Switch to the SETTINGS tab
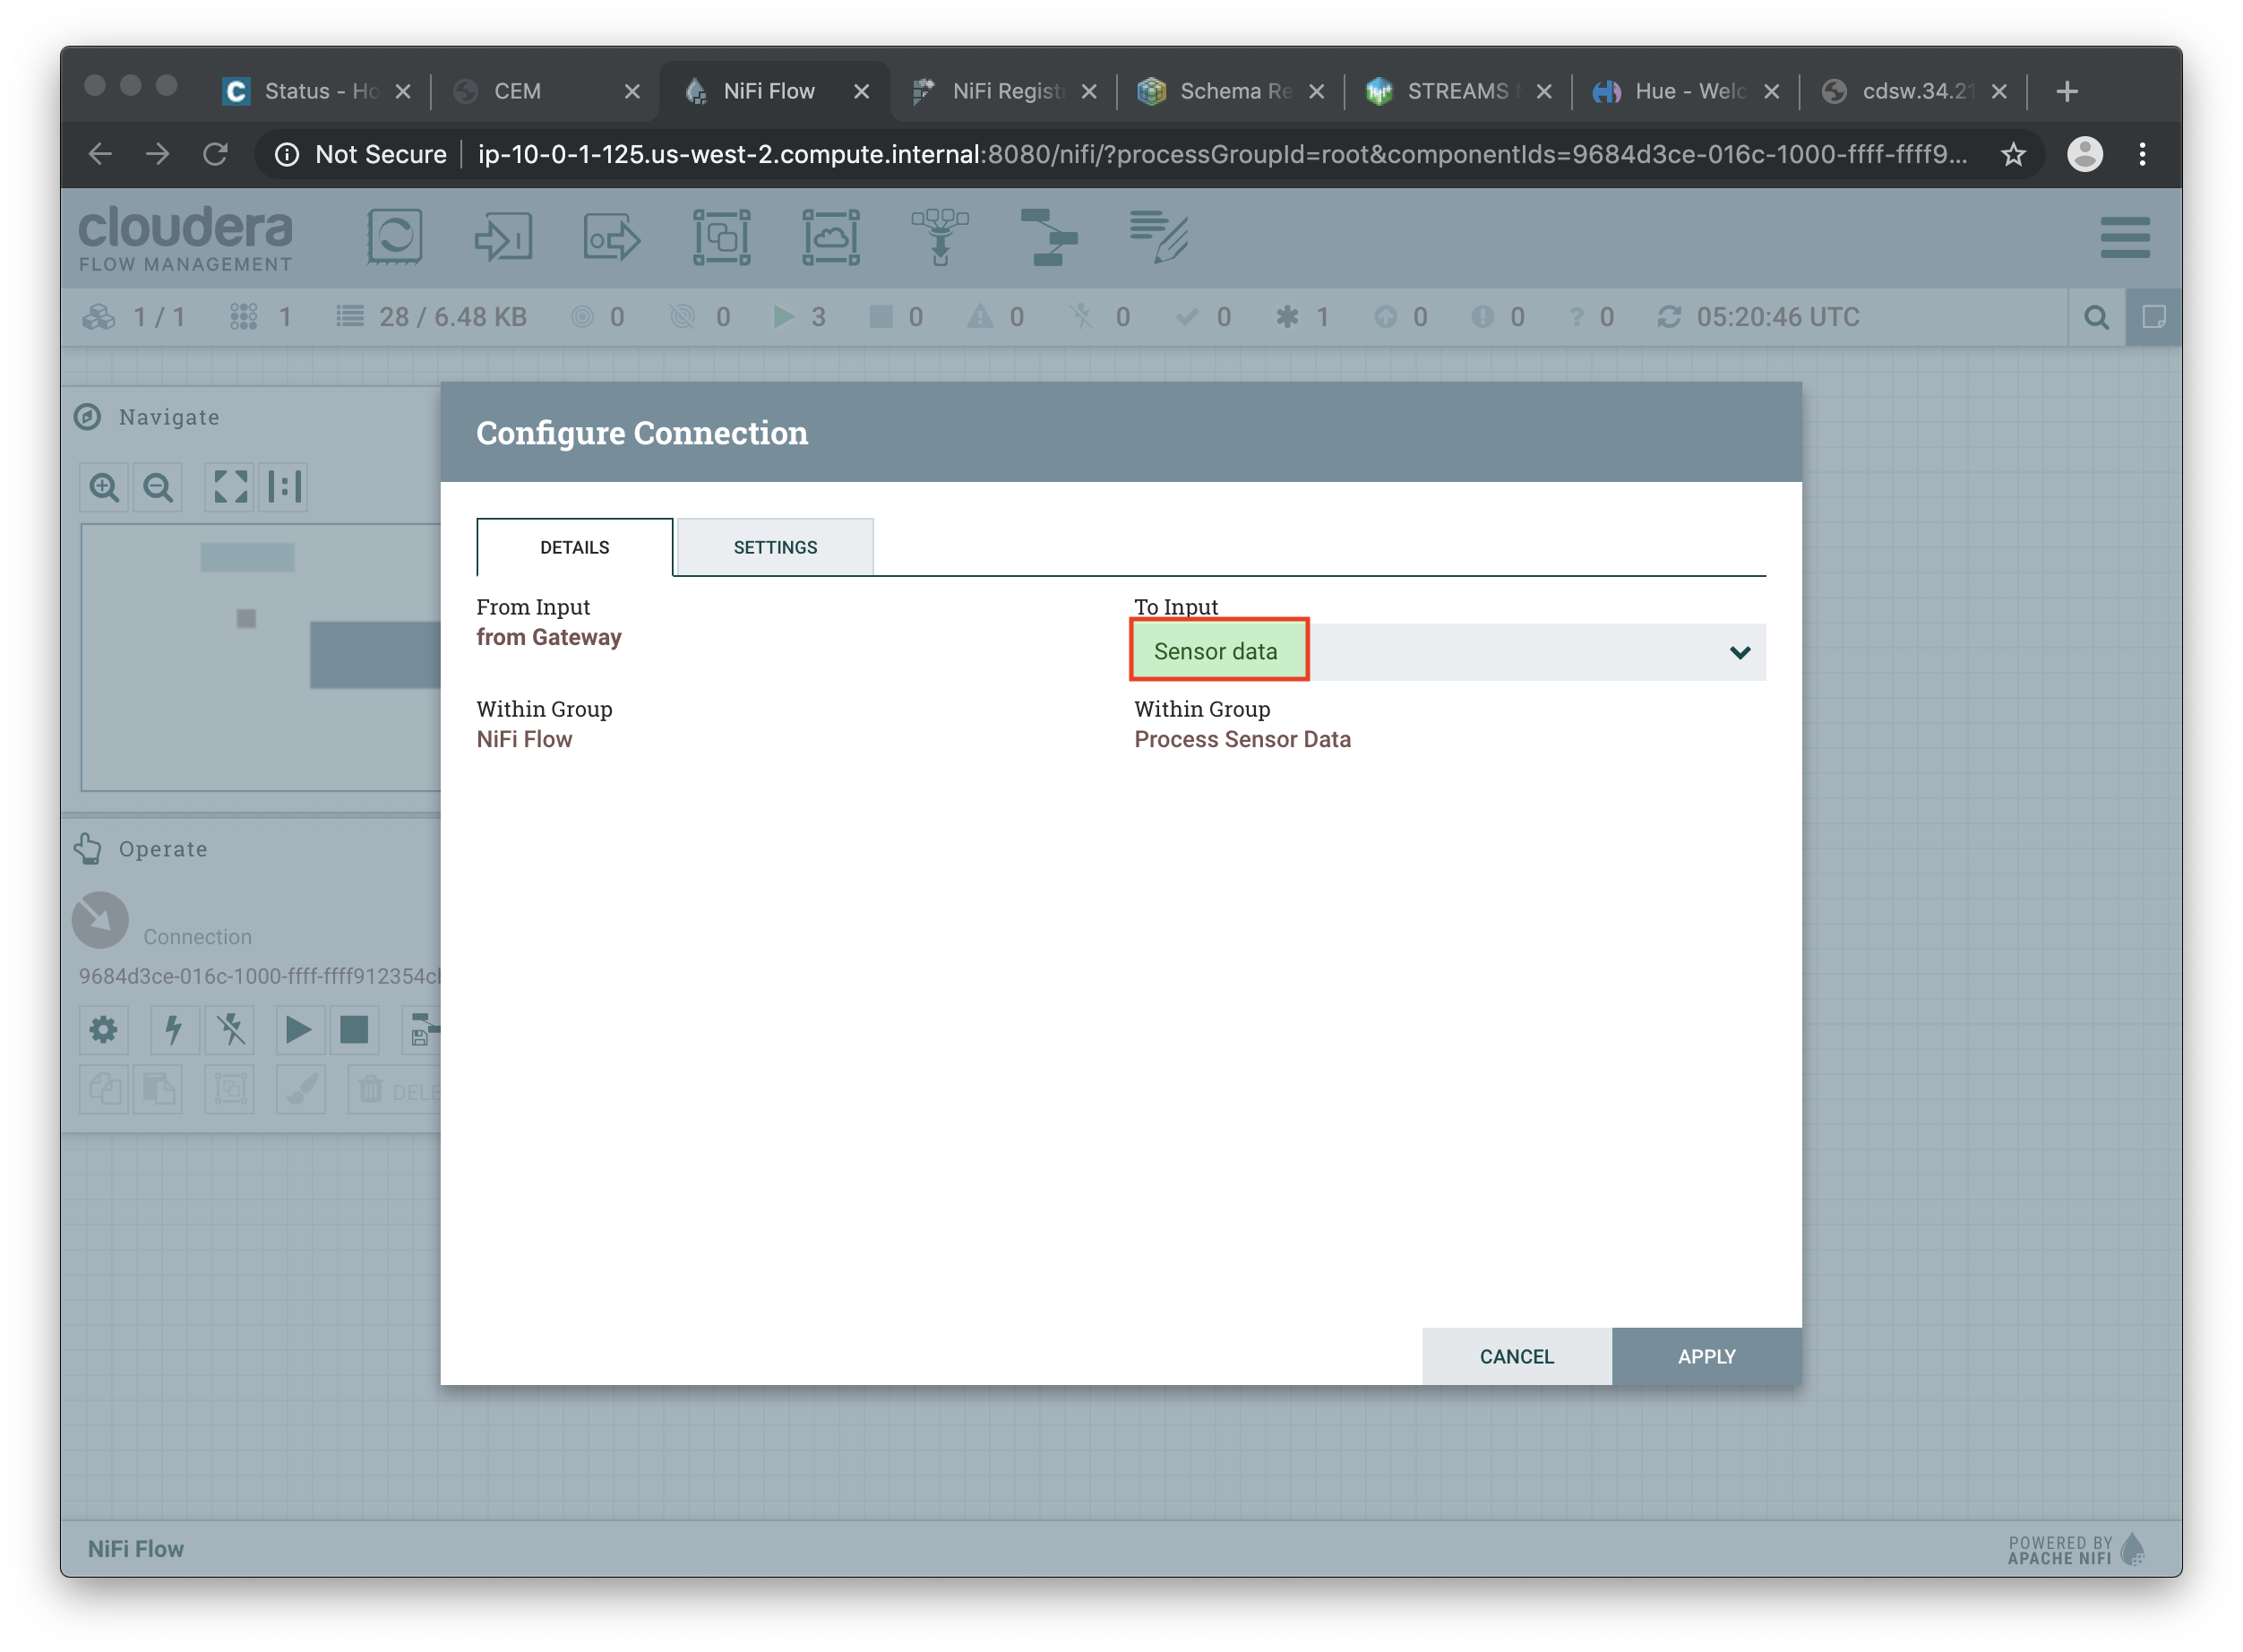2243x1652 pixels. pos(773,546)
